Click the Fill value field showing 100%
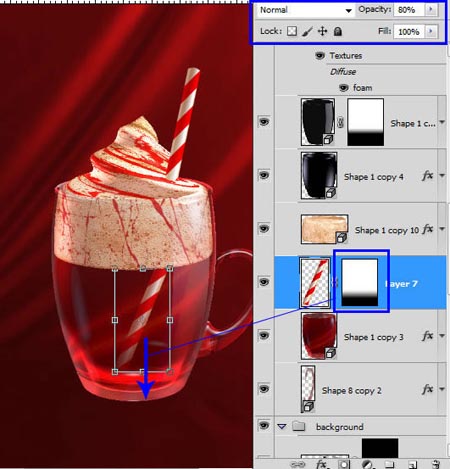Screen dimensions: 450x469 [x=409, y=32]
